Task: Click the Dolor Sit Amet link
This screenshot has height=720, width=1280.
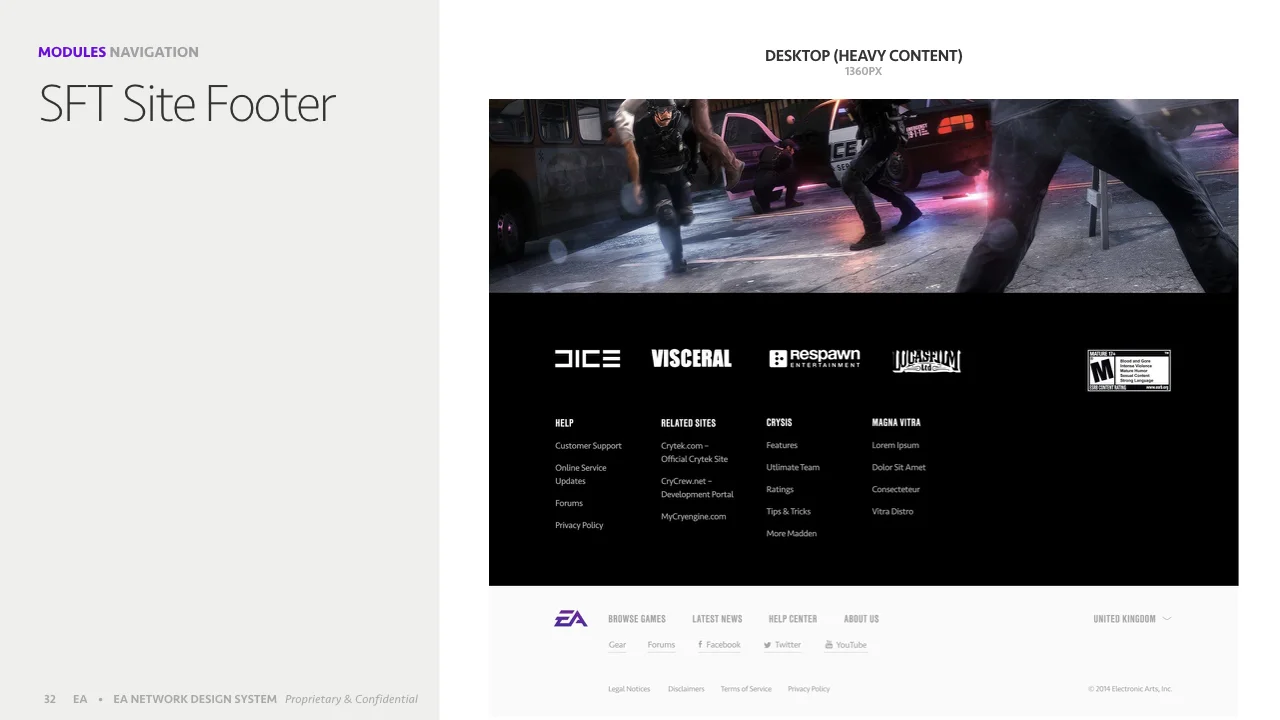Action: click(899, 468)
